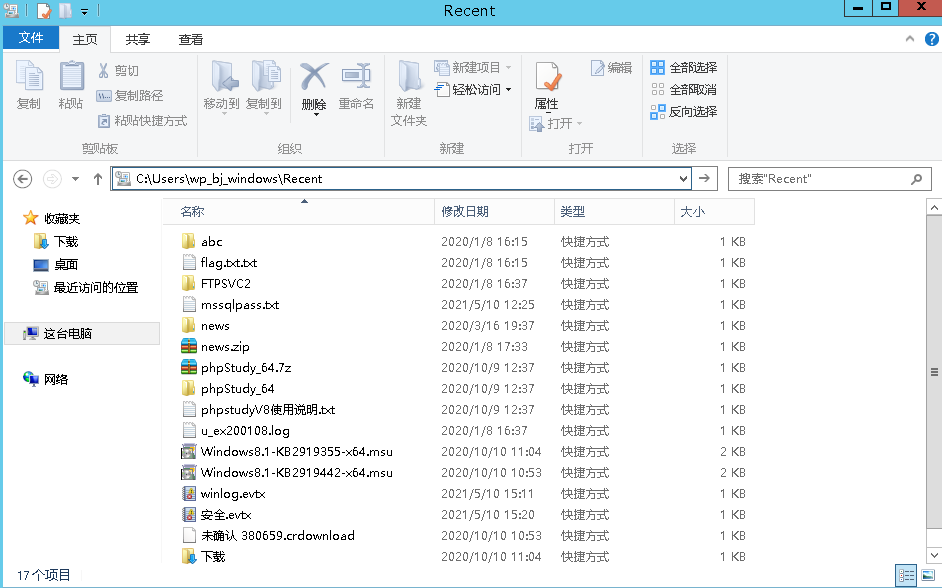Switch to large icons view in status bar

click(x=928, y=575)
